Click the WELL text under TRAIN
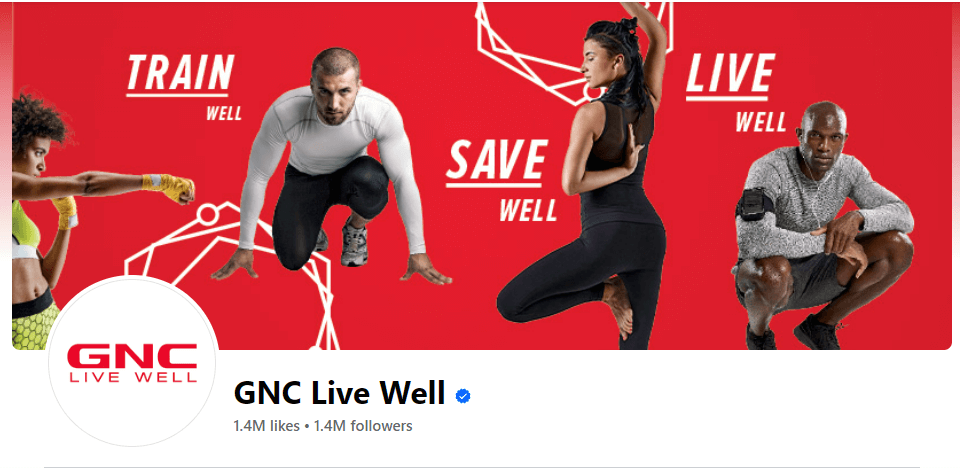The image size is (960, 470). (224, 113)
